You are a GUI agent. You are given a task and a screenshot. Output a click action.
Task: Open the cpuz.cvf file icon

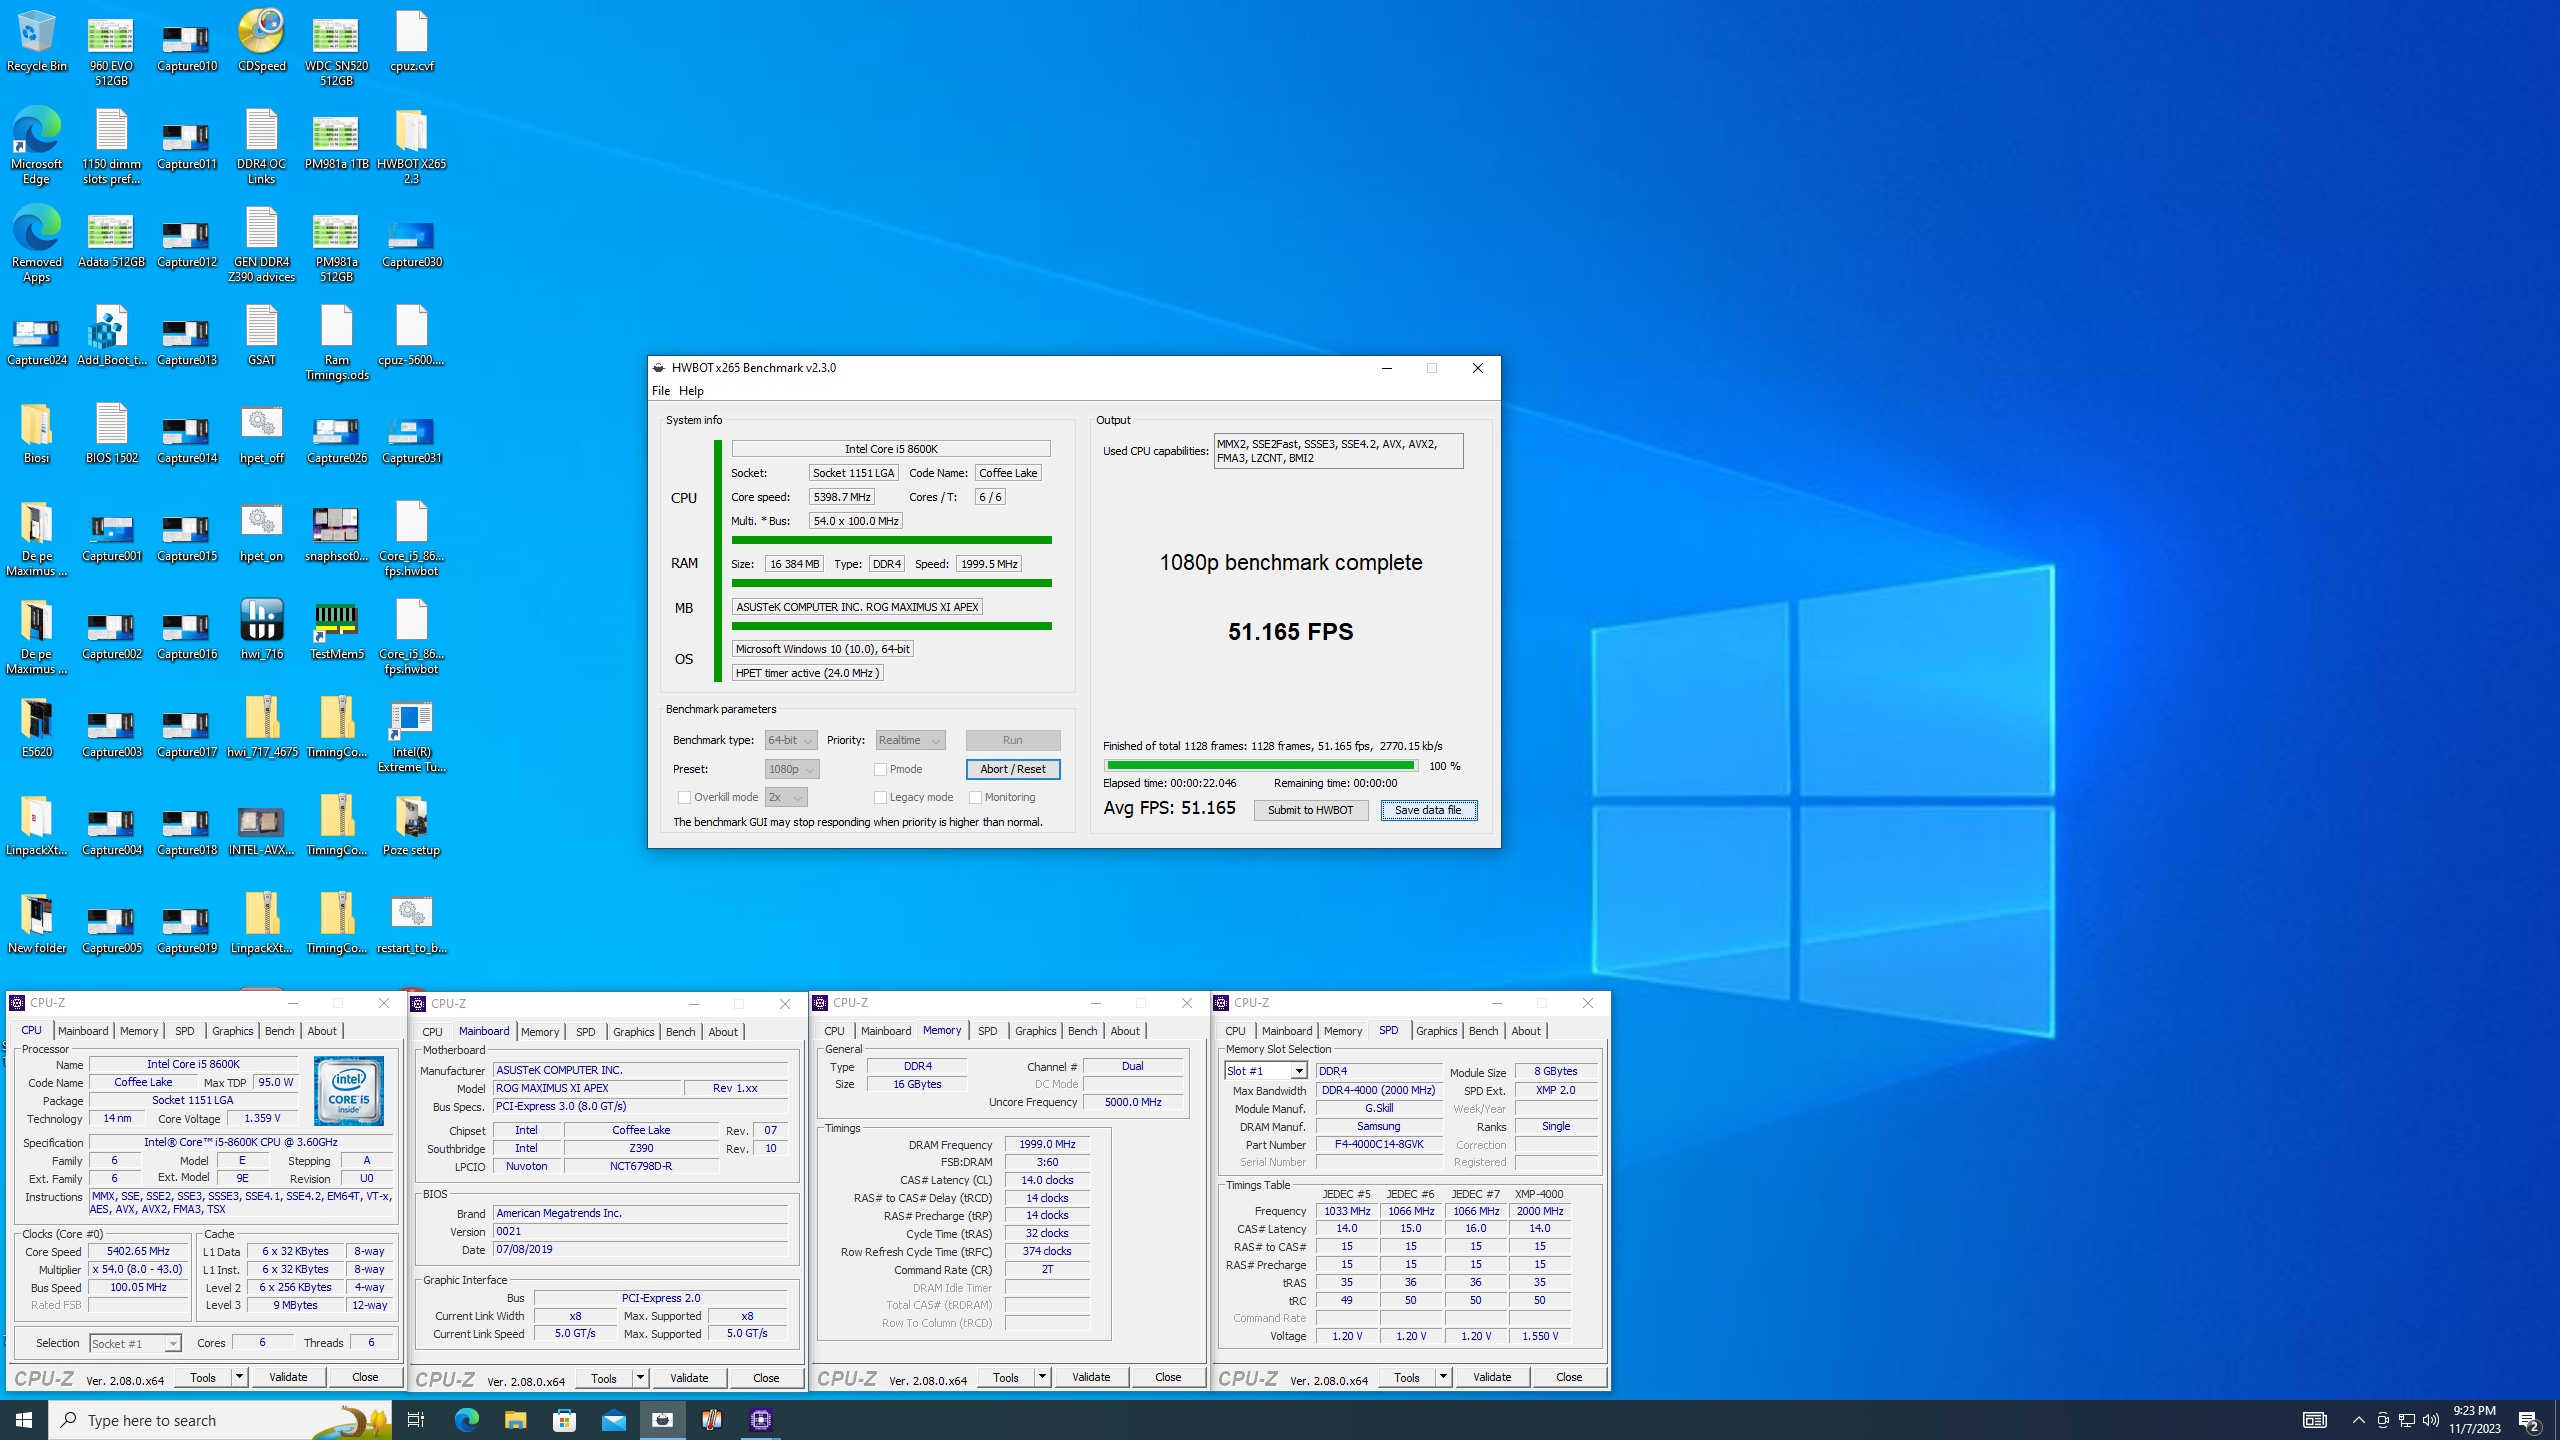[411, 42]
